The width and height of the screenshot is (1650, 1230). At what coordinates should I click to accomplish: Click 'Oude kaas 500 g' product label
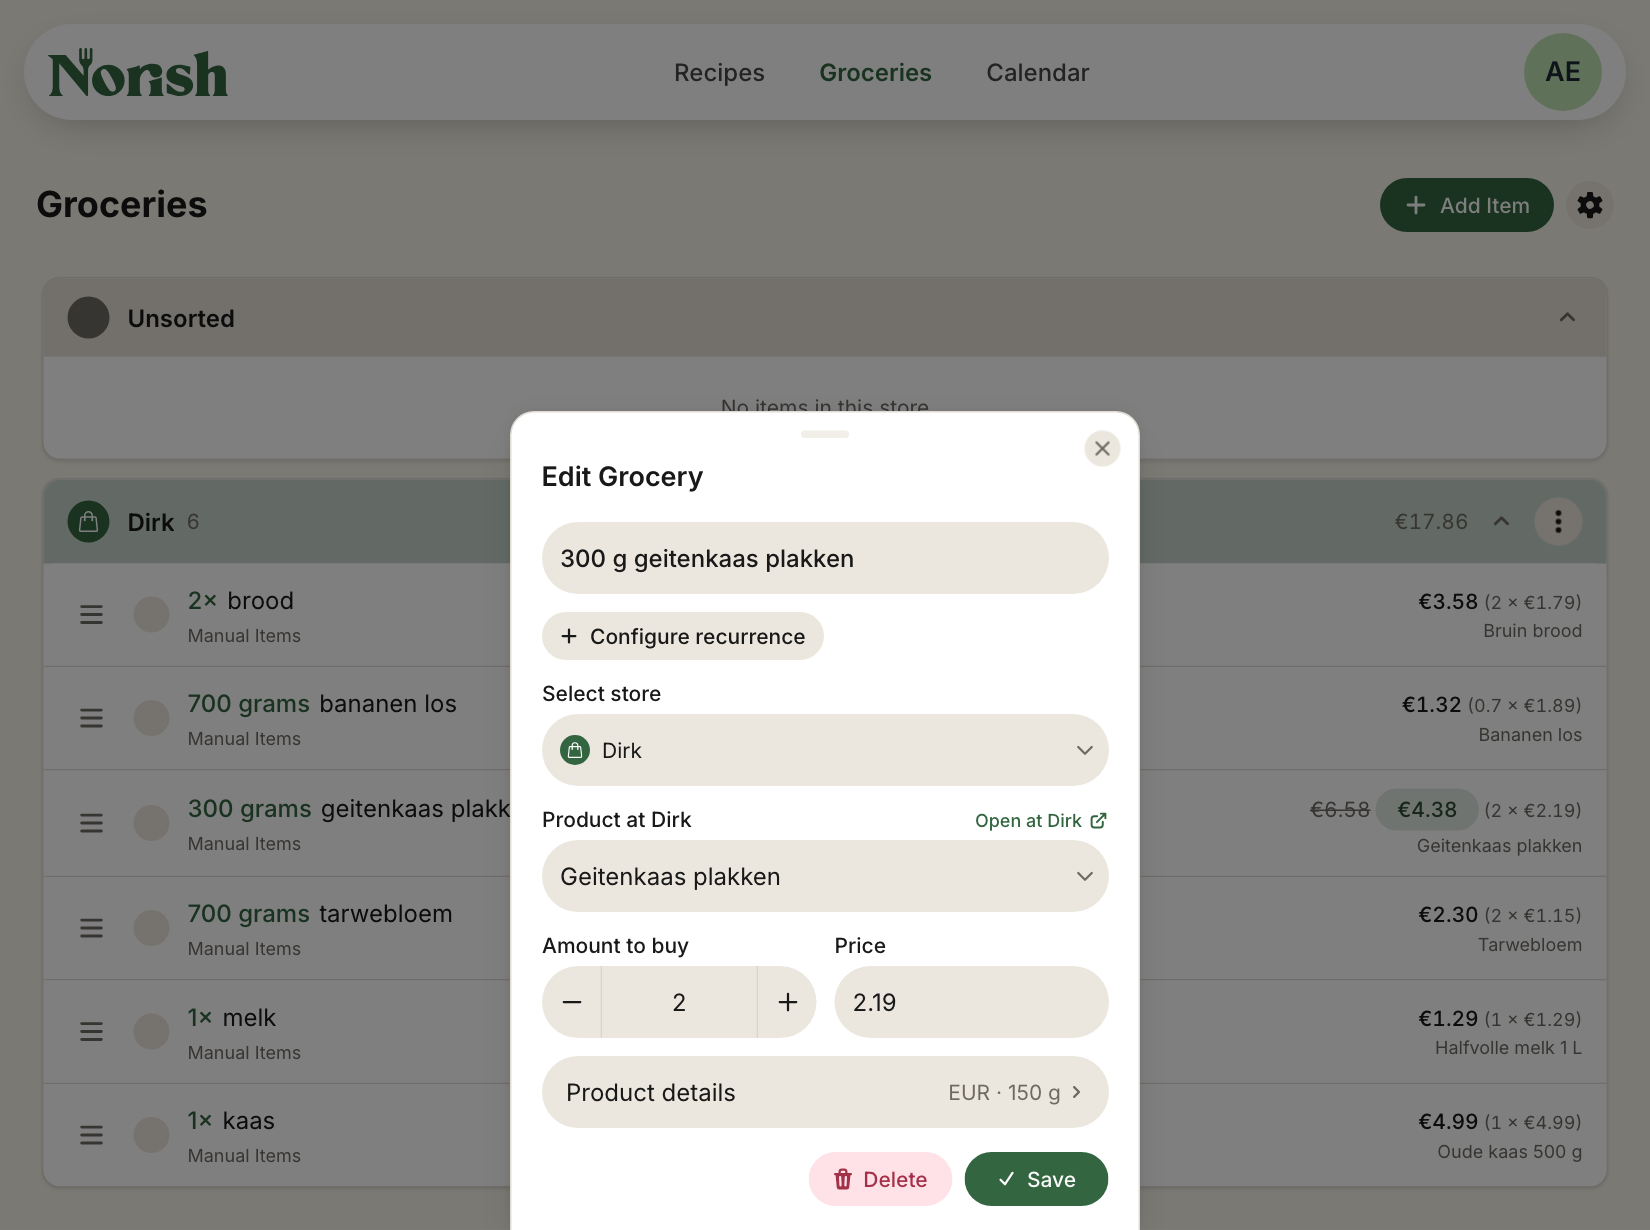[x=1510, y=1152]
